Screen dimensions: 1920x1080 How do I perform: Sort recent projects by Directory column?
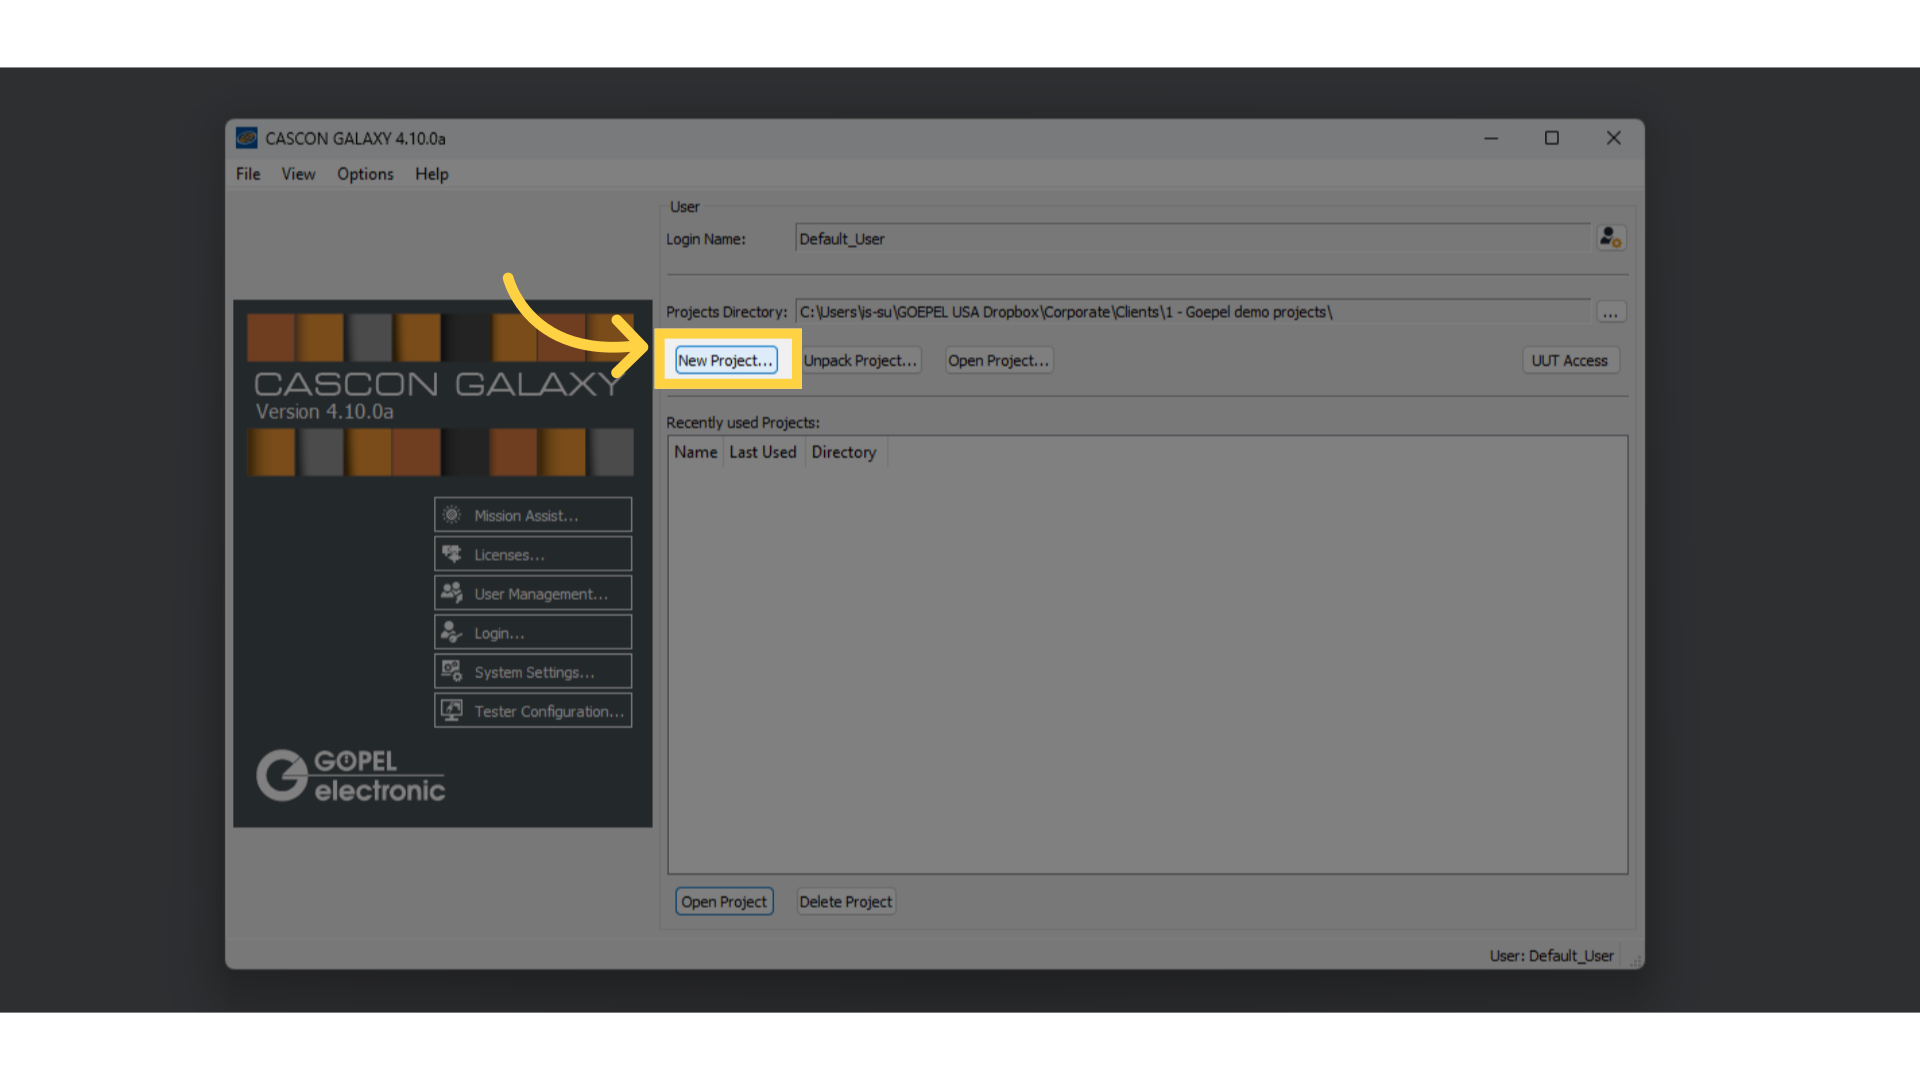pyautogui.click(x=845, y=452)
